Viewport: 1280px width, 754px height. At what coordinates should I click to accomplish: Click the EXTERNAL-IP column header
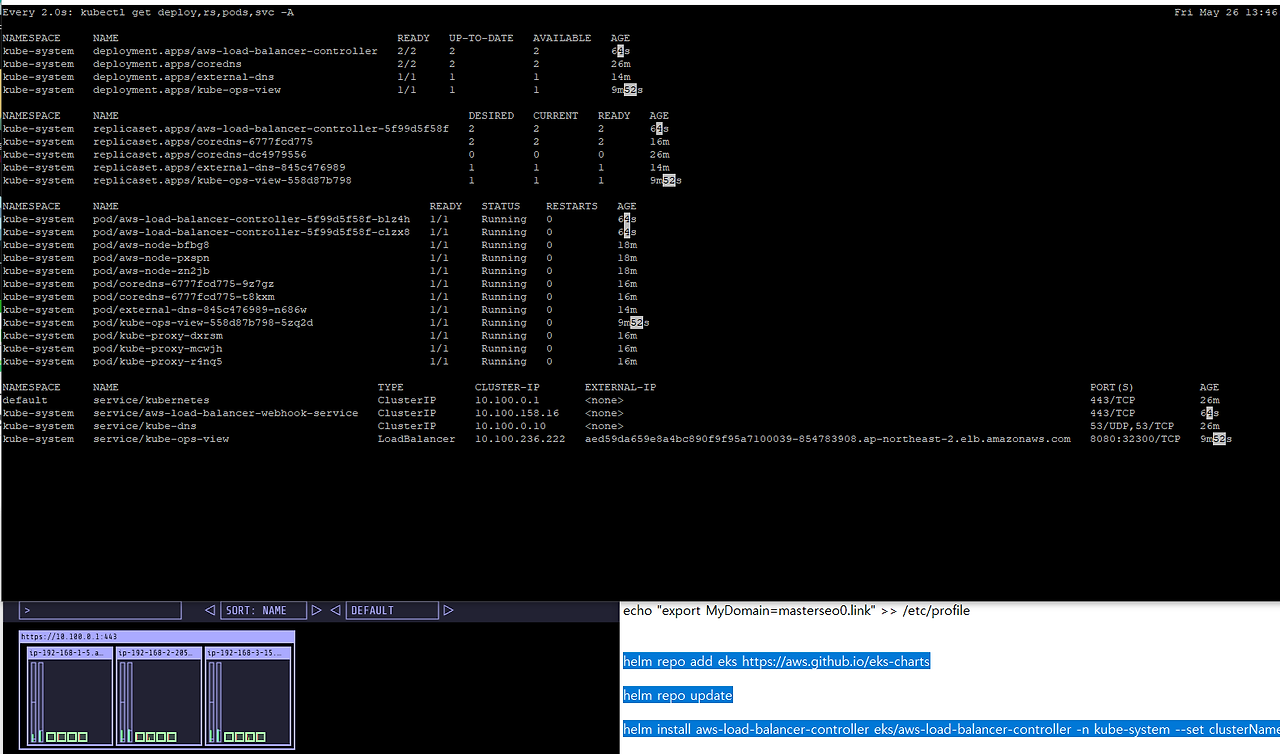click(x=621, y=387)
